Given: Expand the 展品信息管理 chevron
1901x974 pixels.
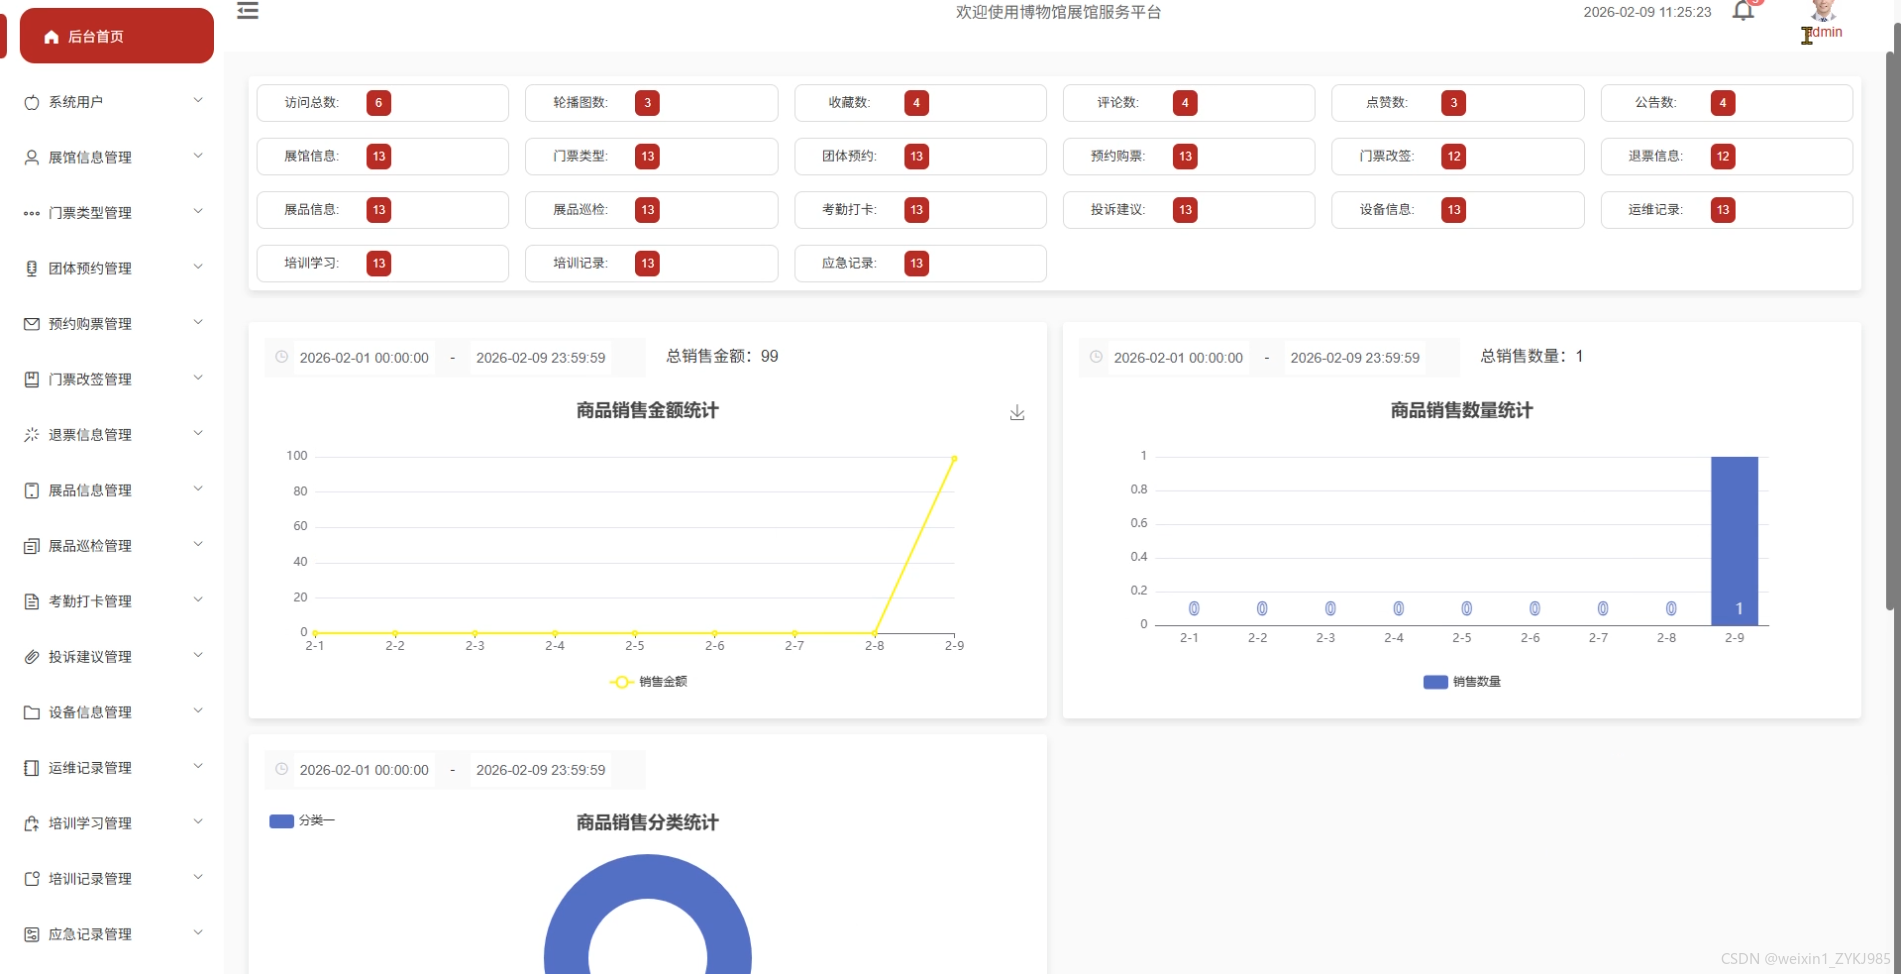Looking at the screenshot, I should click(x=198, y=489).
